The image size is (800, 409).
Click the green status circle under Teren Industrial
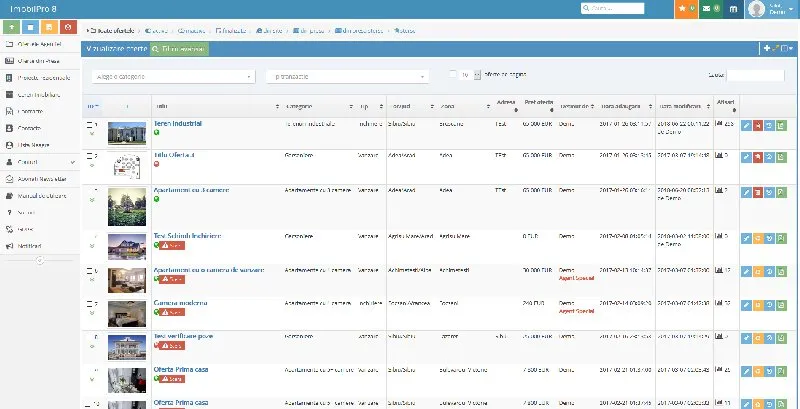pyautogui.click(x=157, y=132)
